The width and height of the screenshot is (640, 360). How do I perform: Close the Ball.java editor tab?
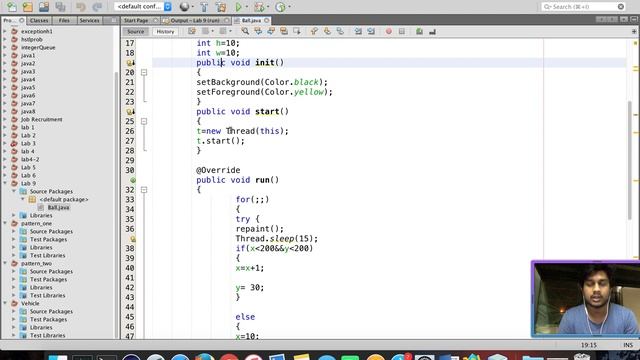(267, 20)
